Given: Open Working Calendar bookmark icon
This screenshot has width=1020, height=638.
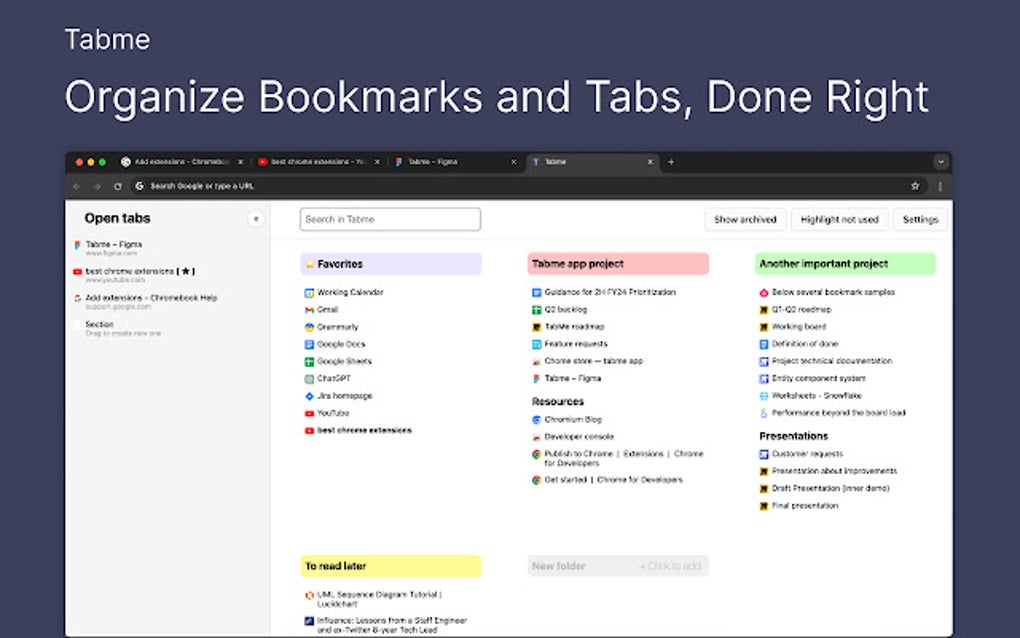Looking at the screenshot, I should (310, 293).
